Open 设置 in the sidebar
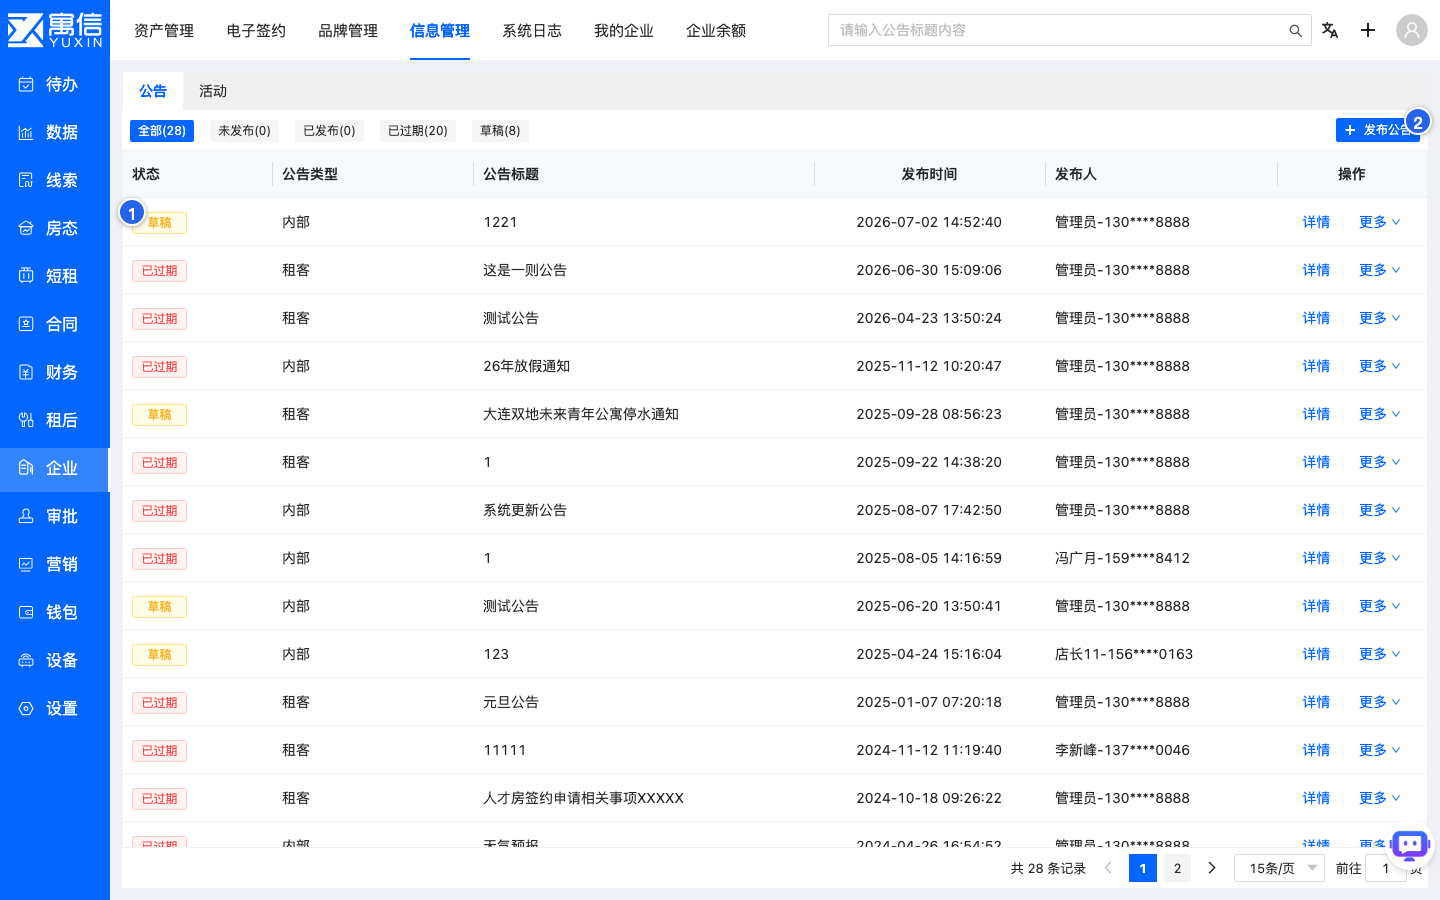This screenshot has height=900, width=1440. (54, 708)
